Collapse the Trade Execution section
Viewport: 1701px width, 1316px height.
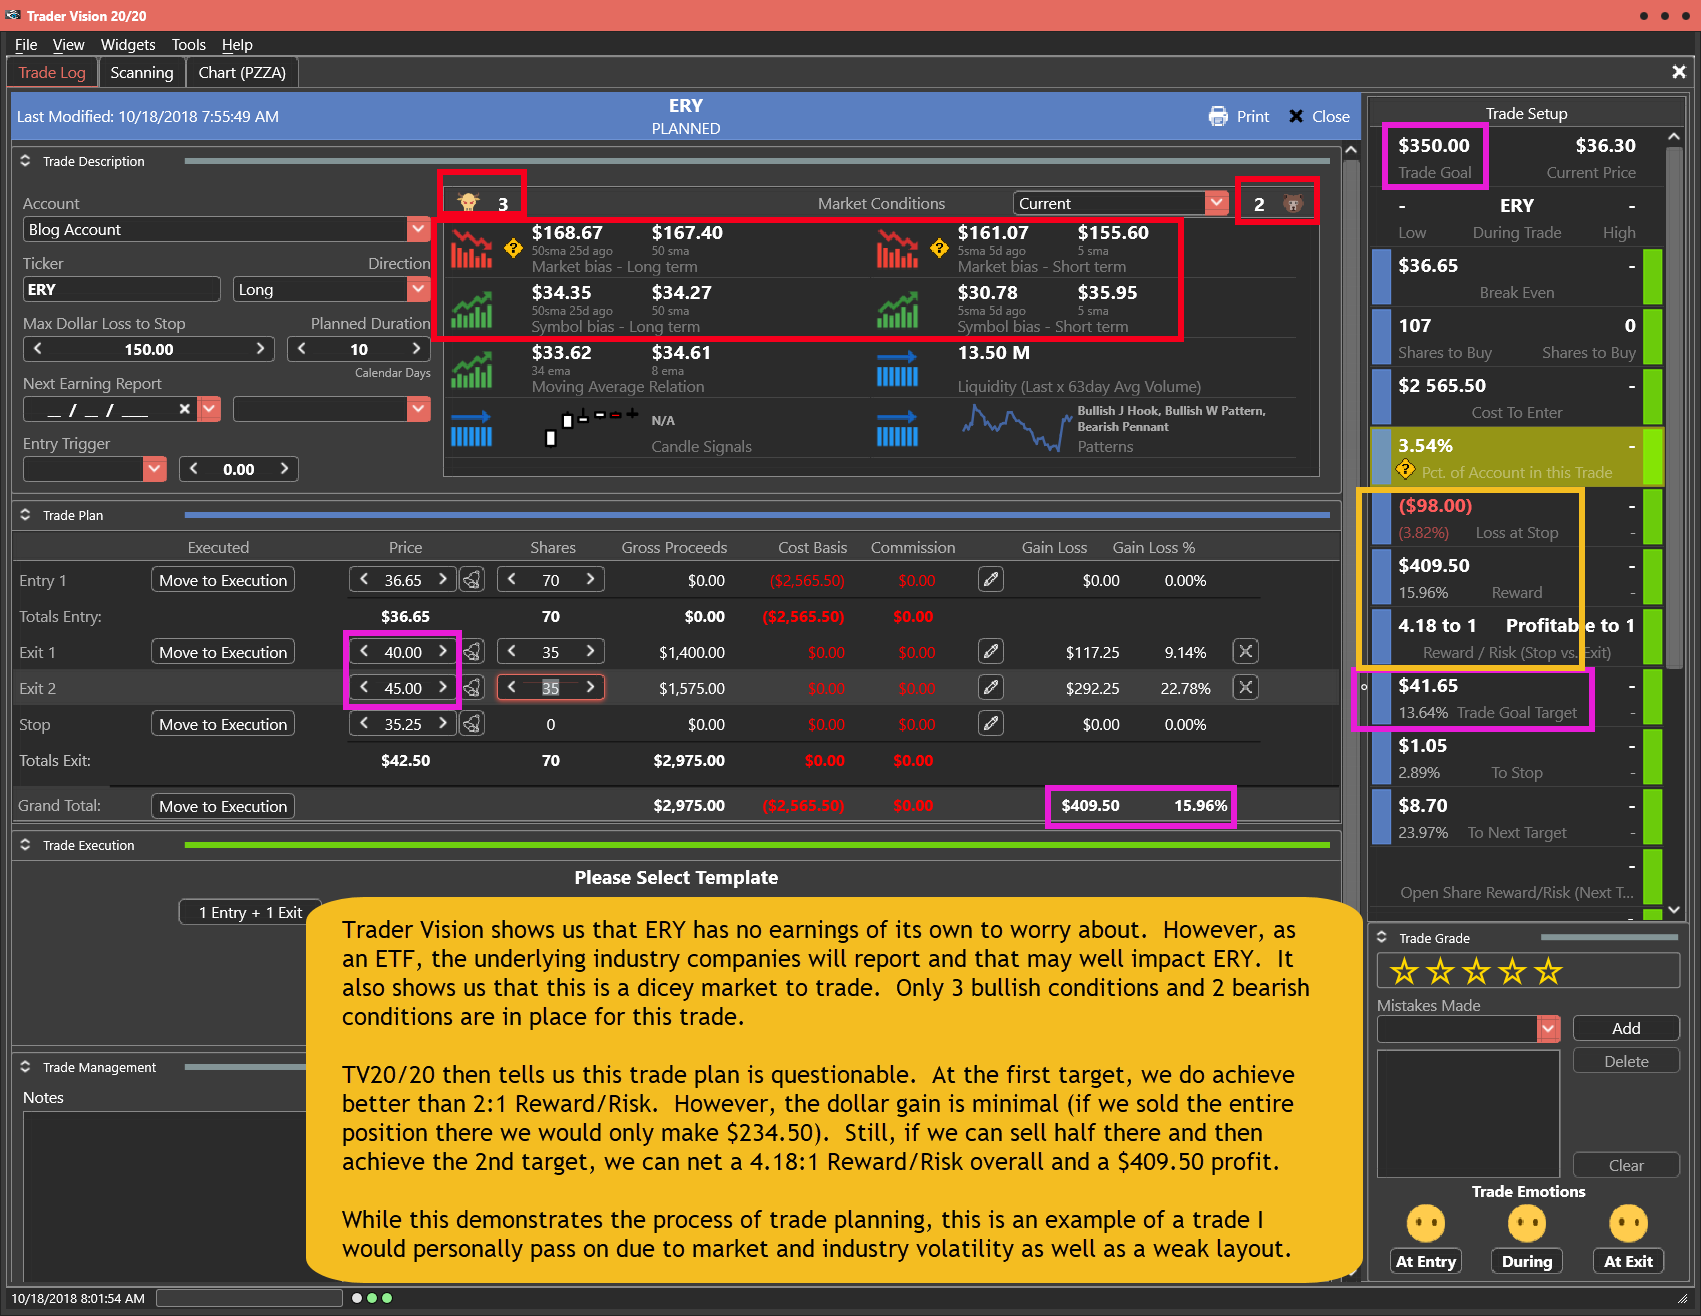(25, 845)
